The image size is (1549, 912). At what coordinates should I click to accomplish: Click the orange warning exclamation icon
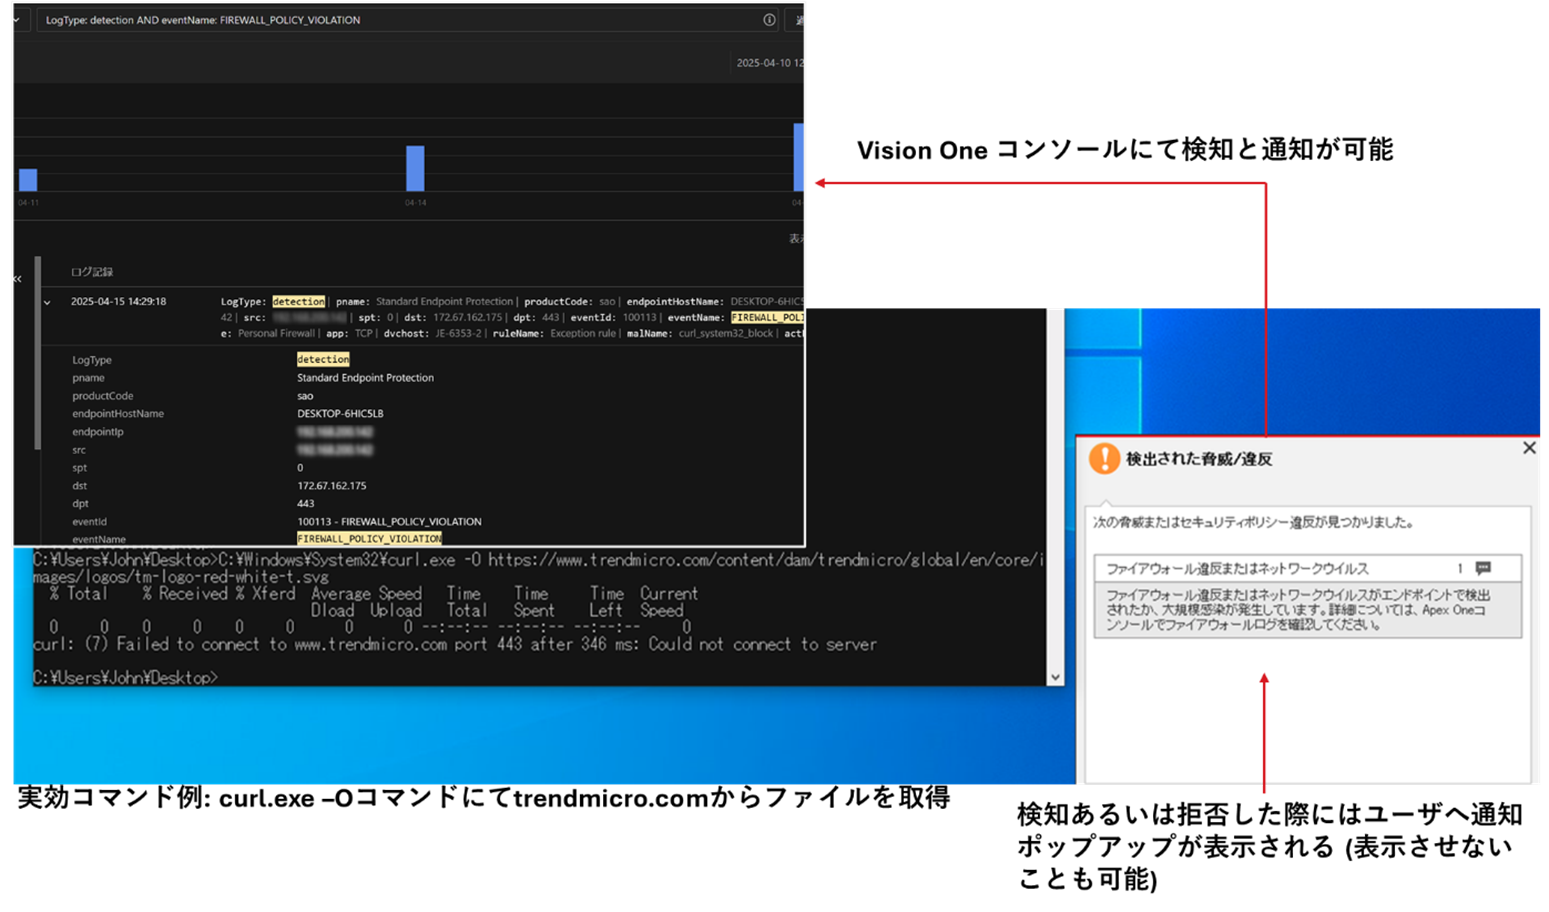1104,458
